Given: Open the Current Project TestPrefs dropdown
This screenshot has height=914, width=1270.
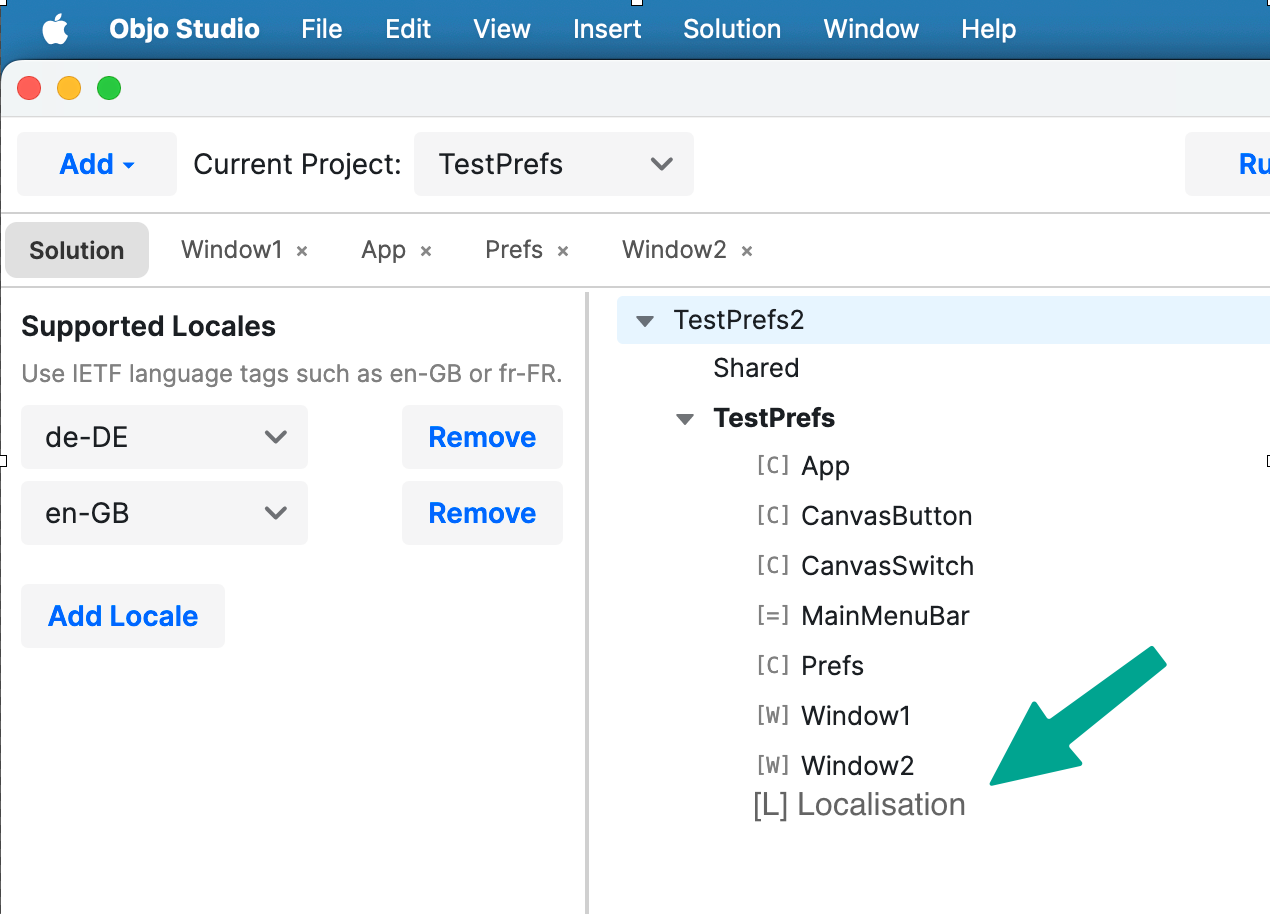Looking at the screenshot, I should (554, 164).
